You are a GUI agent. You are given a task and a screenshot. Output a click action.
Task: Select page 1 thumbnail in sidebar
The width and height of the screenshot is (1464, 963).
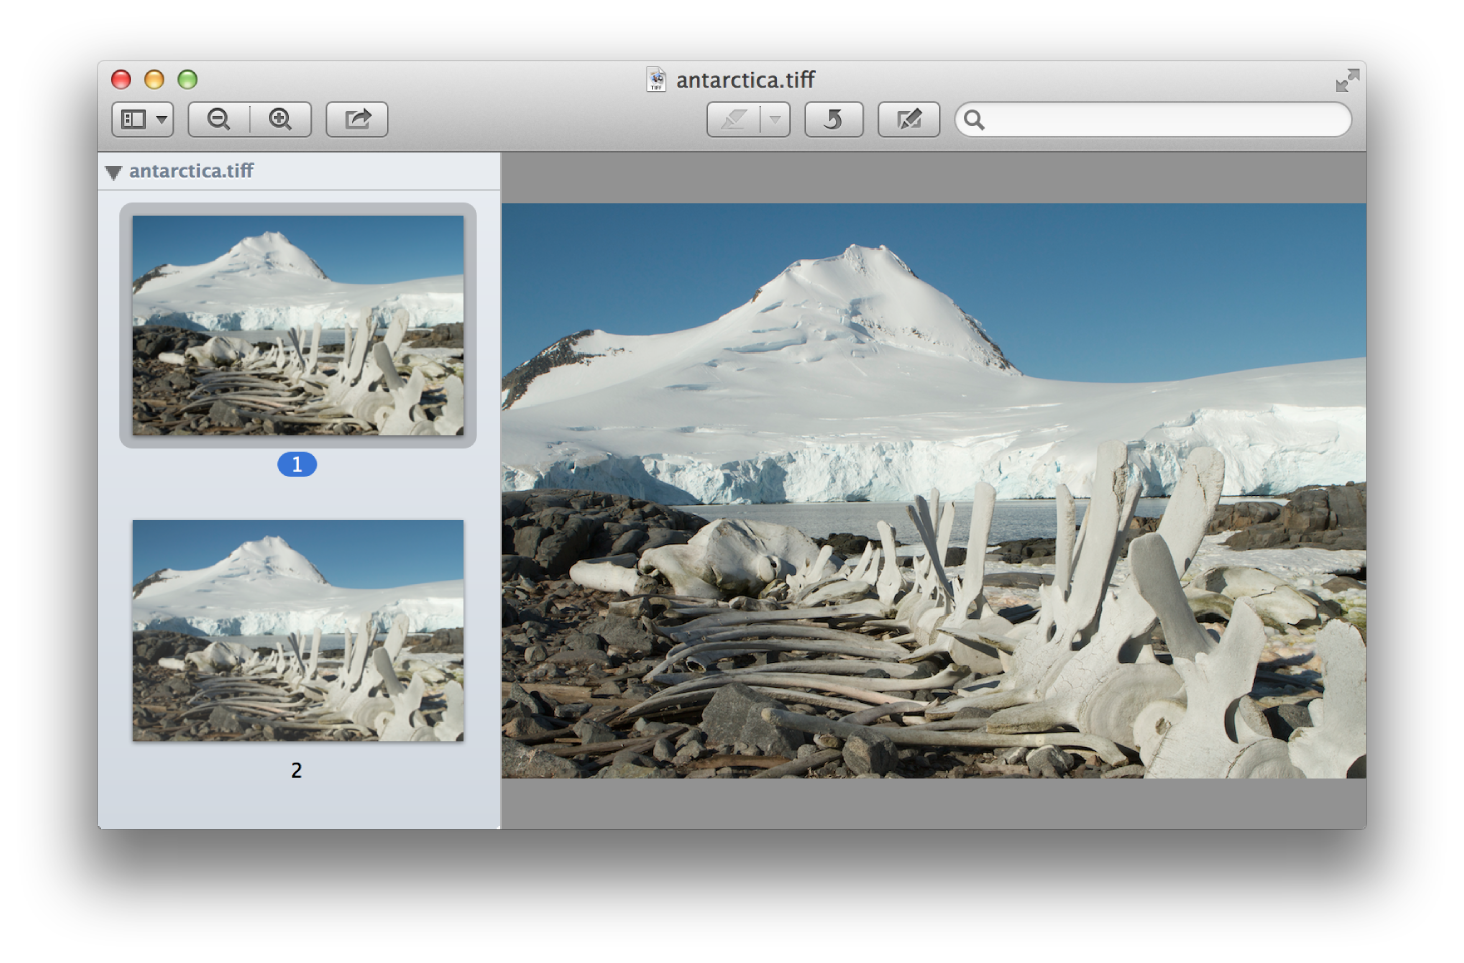tap(298, 325)
